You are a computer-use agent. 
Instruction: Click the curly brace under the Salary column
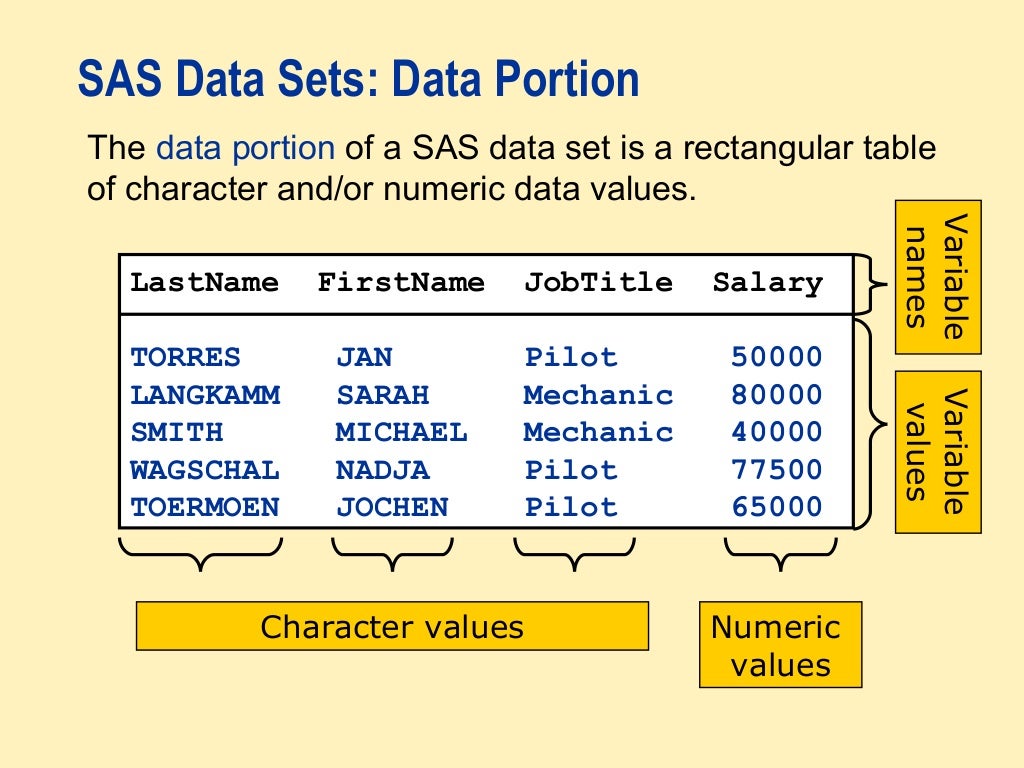[x=781, y=553]
